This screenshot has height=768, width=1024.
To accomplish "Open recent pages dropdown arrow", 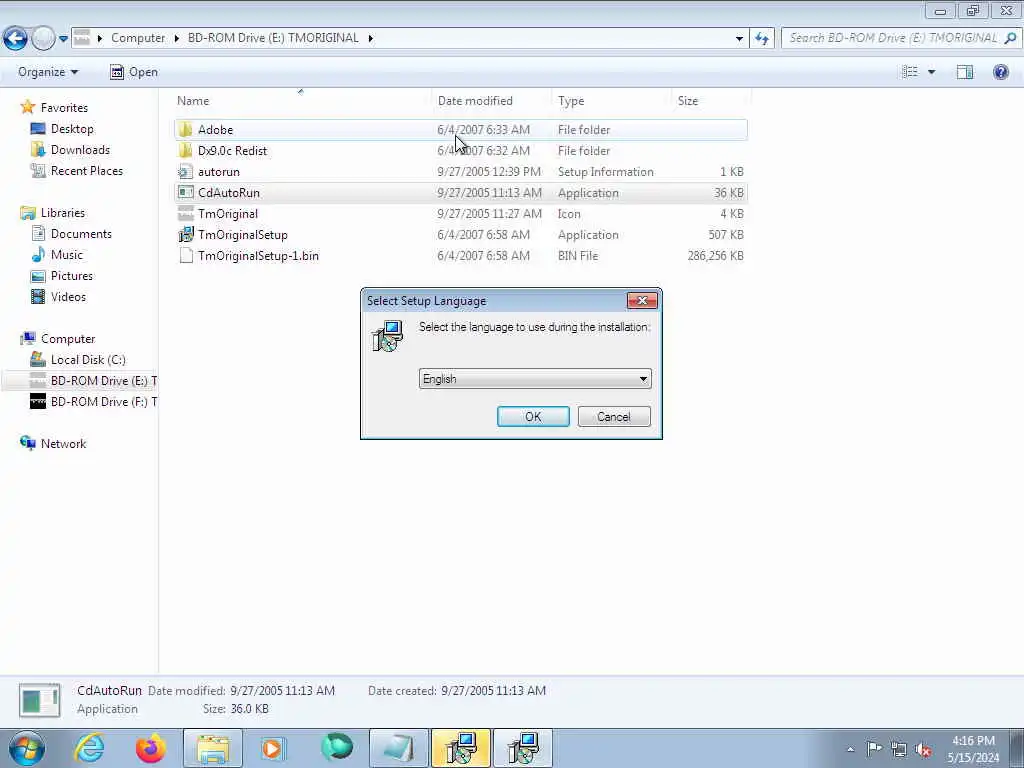I will point(63,39).
